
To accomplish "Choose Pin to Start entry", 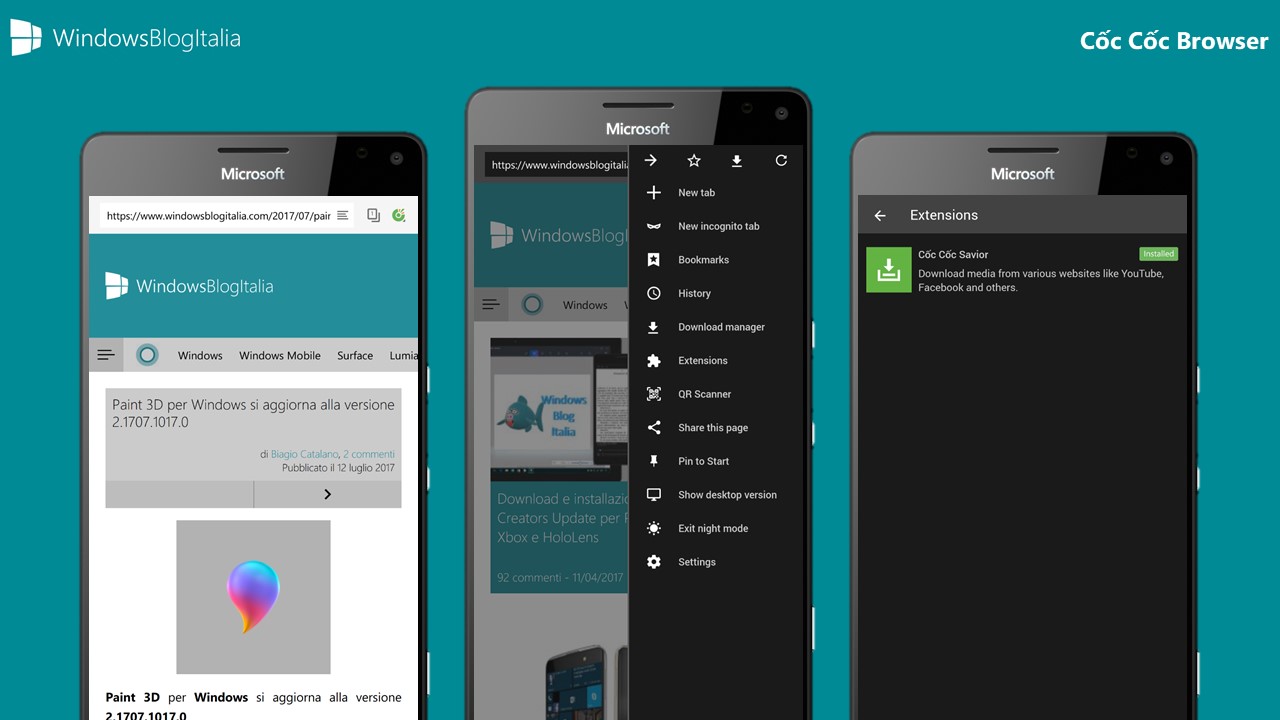I will point(716,461).
